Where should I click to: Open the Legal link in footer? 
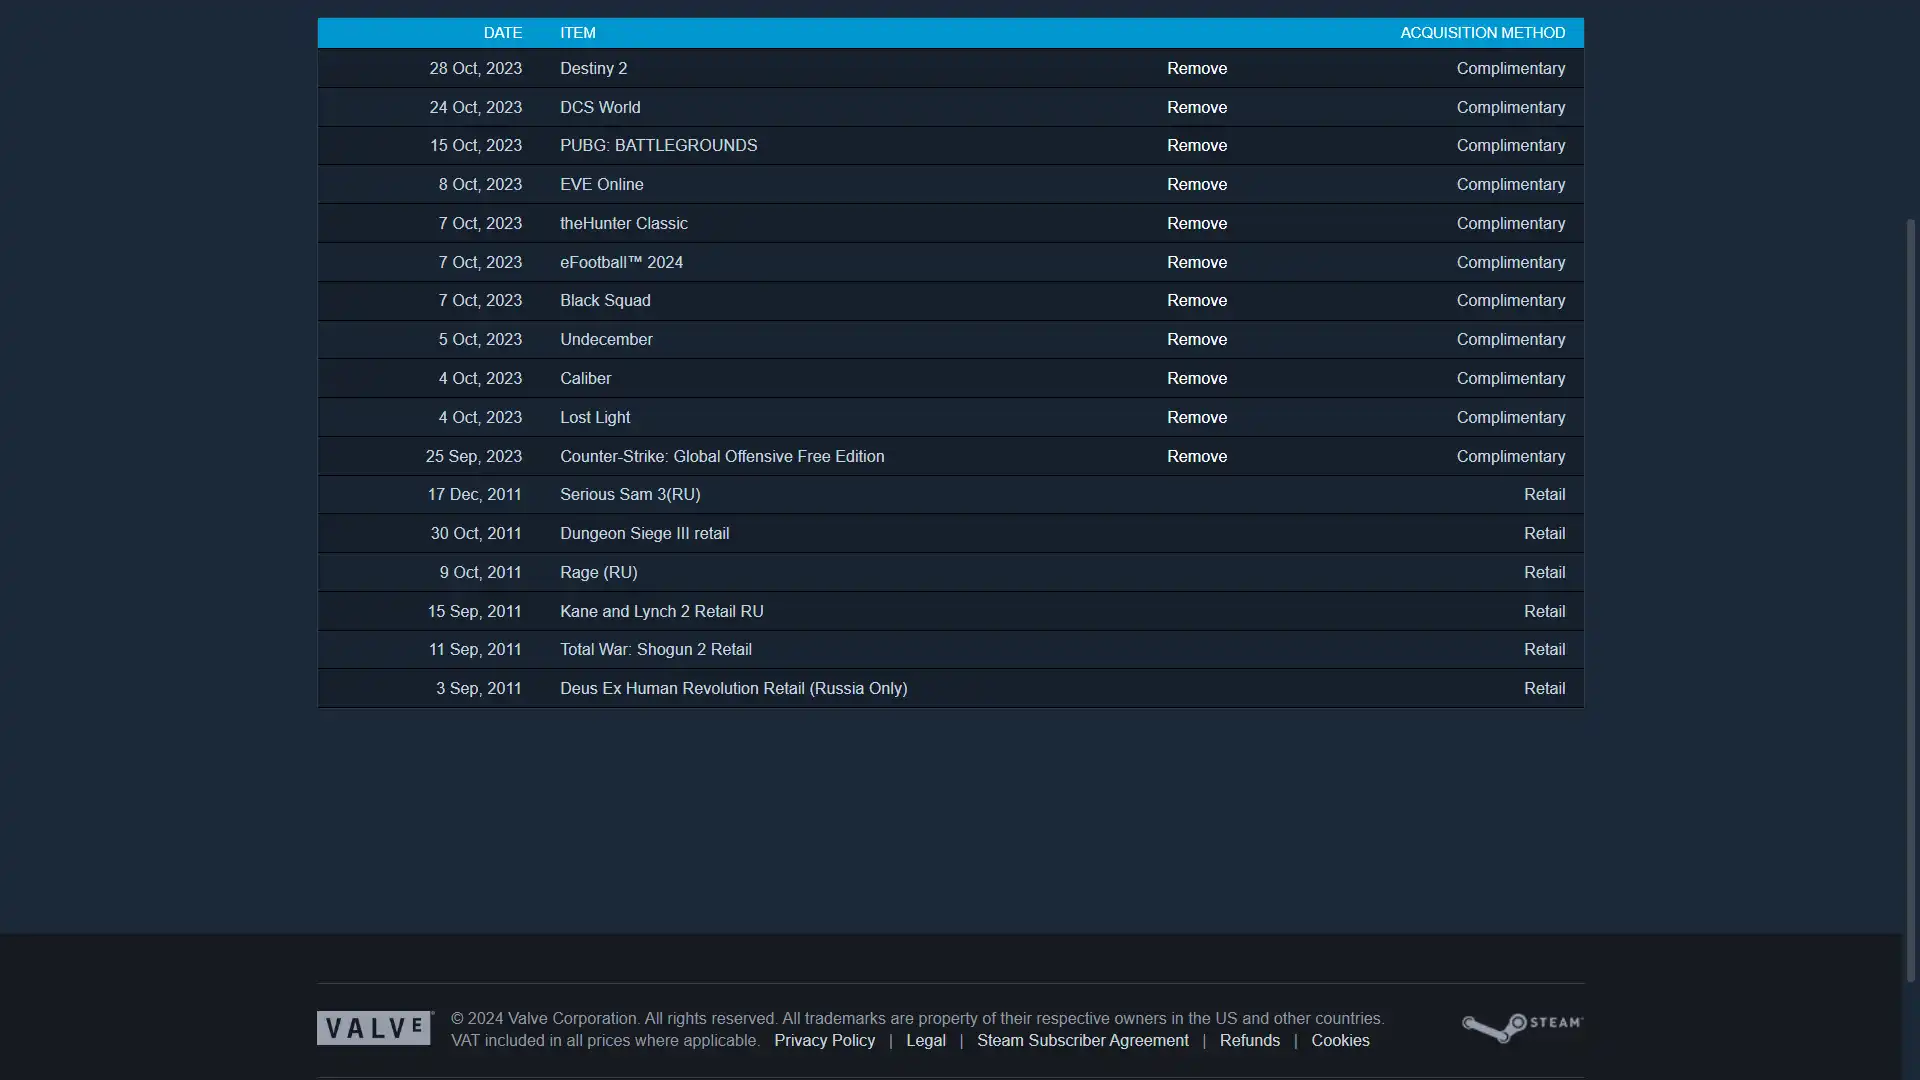point(926,1040)
